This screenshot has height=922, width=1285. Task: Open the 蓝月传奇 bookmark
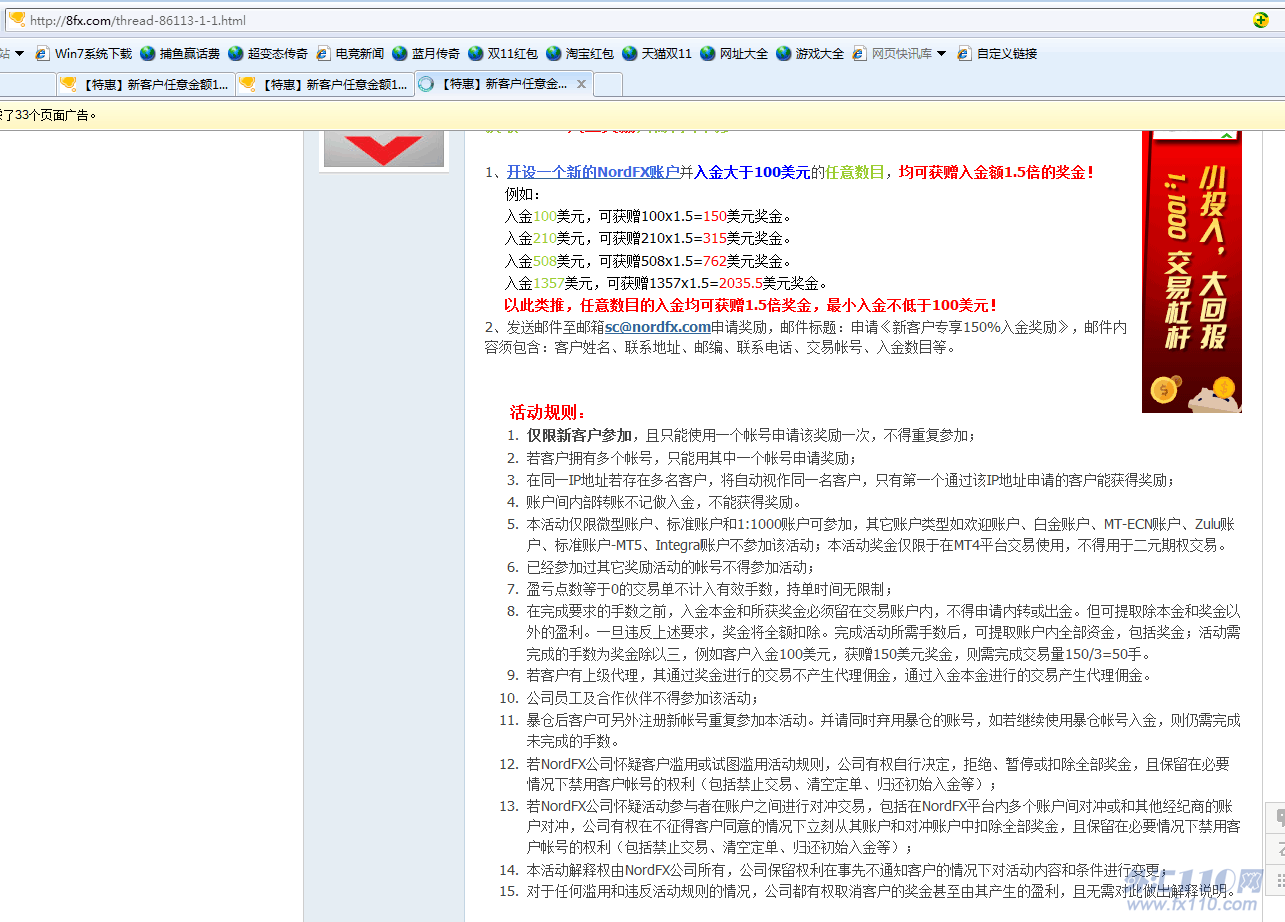pos(426,54)
